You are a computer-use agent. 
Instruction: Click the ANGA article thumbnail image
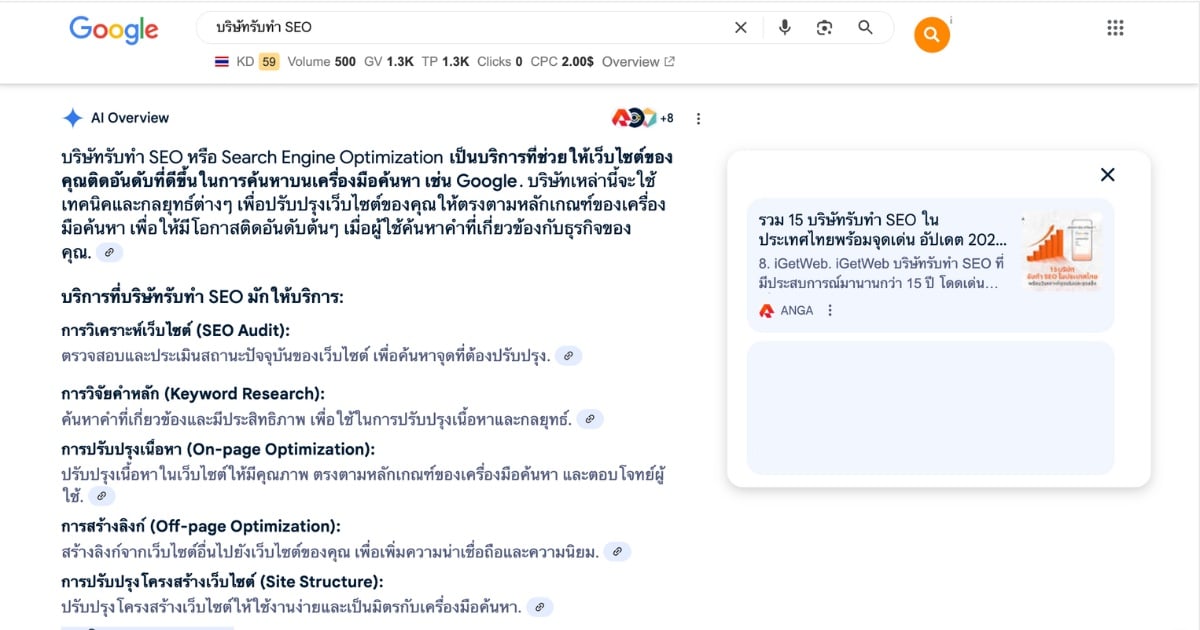tap(1061, 252)
